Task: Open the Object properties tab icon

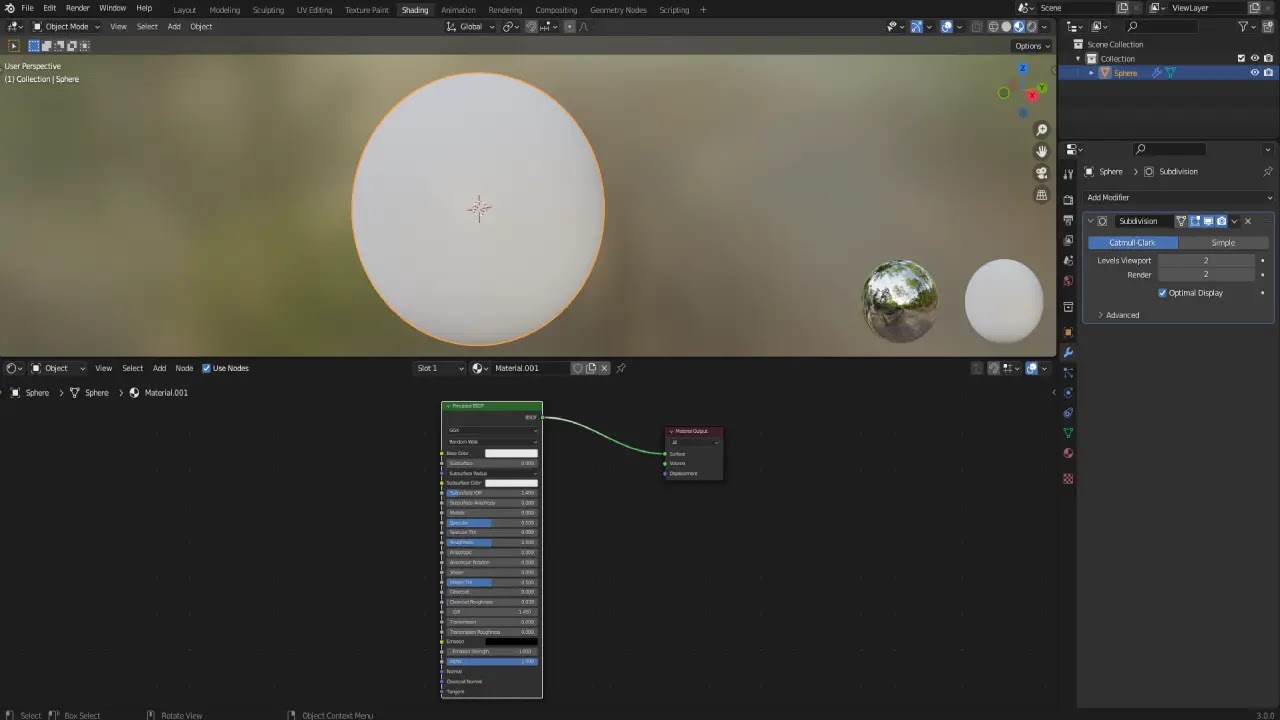Action: pyautogui.click(x=1068, y=332)
